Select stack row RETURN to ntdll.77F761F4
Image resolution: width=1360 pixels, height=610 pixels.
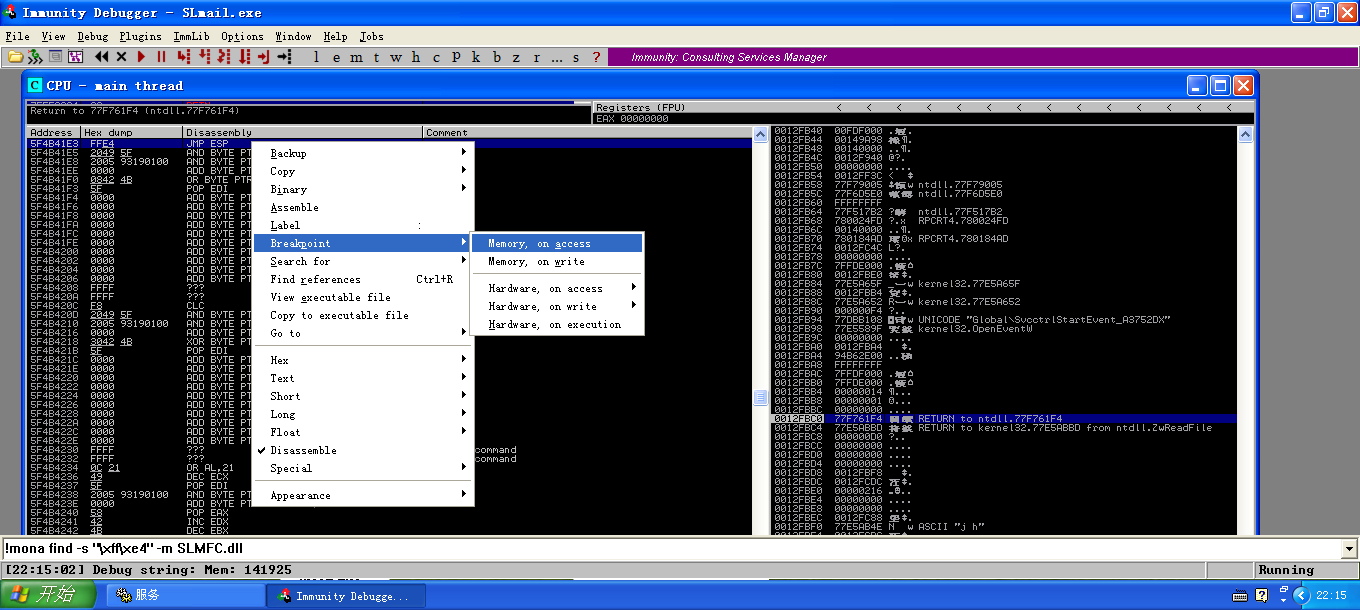[1004, 418]
